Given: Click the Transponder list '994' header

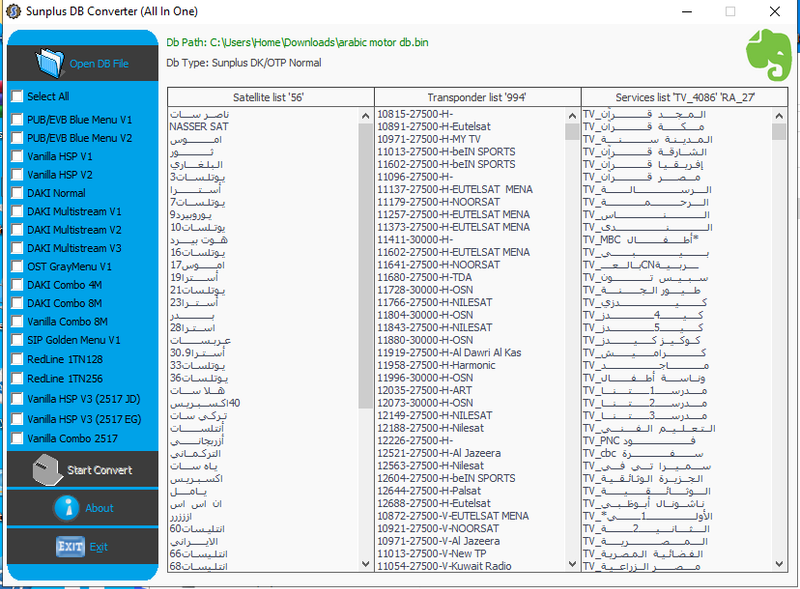Looking at the screenshot, I should (x=478, y=97).
